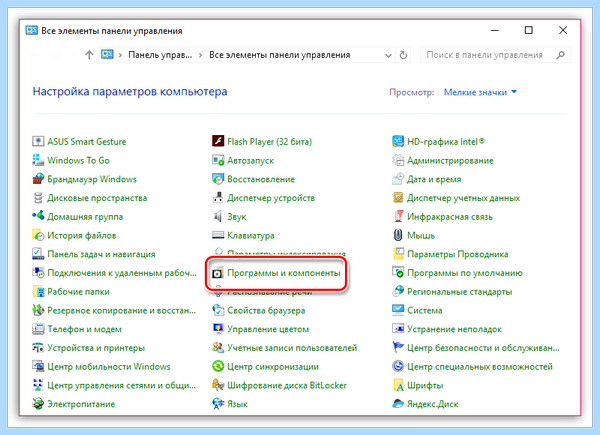Open Устранение неполадок

coord(447,329)
